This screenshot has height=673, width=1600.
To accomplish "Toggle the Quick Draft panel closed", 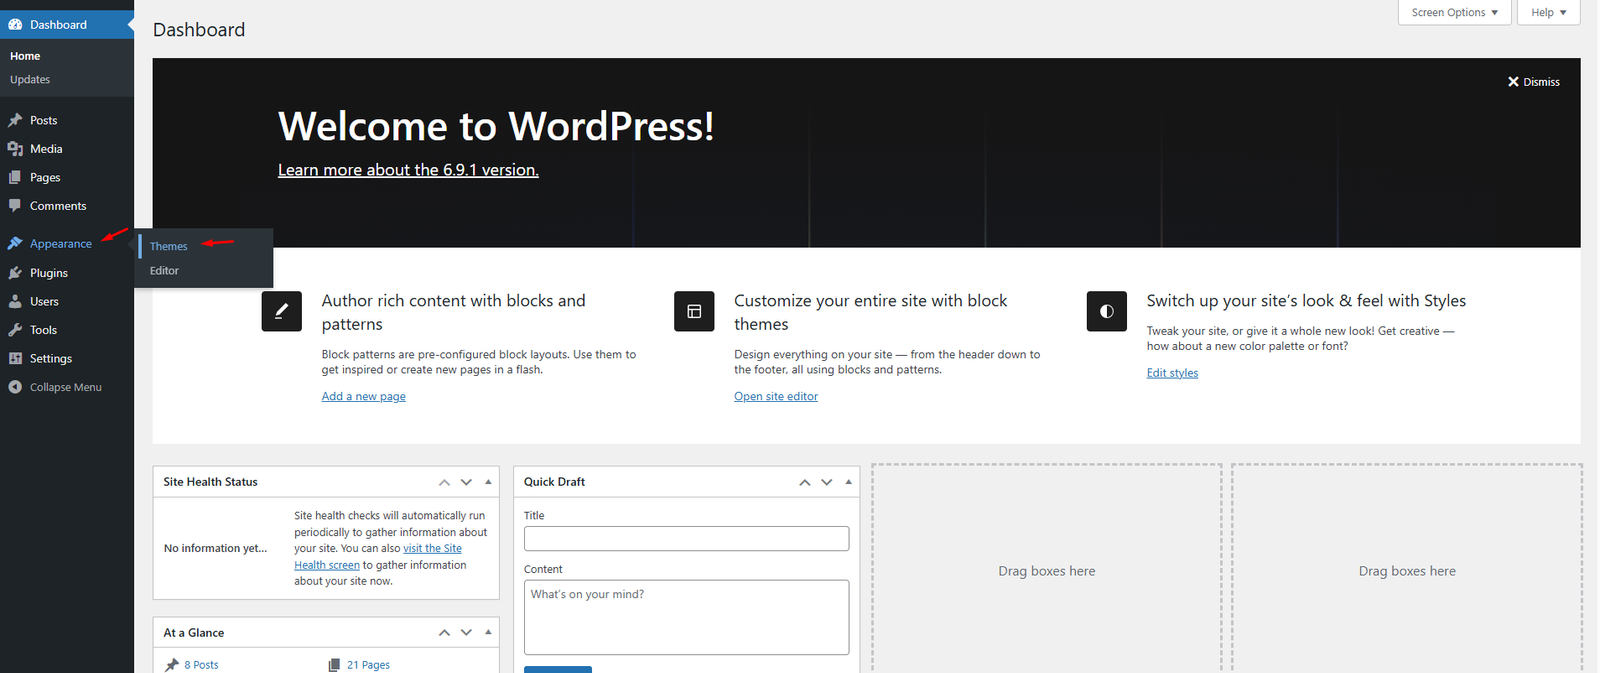I will pos(848,482).
